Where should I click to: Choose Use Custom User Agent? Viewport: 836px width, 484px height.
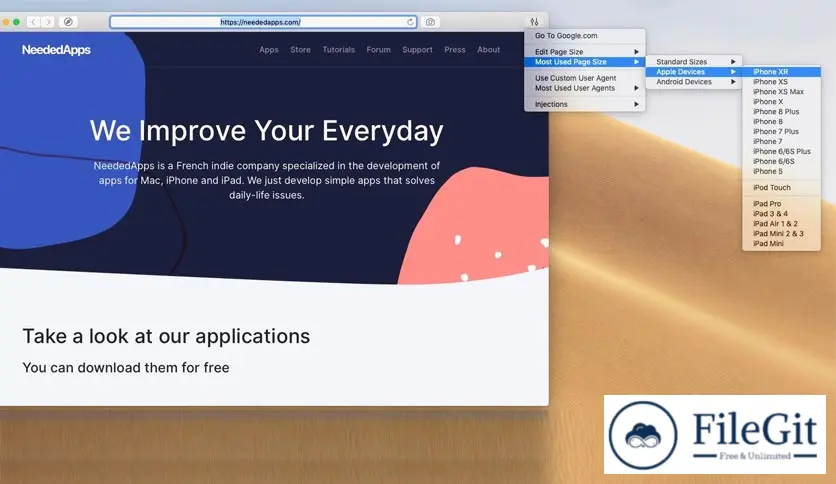(585, 78)
